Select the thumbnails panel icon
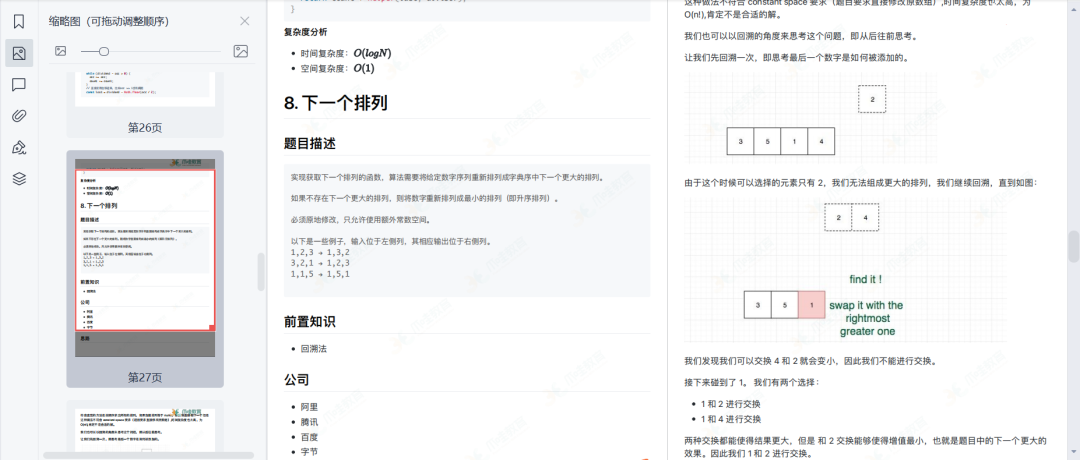The image size is (1080, 460). [19, 53]
